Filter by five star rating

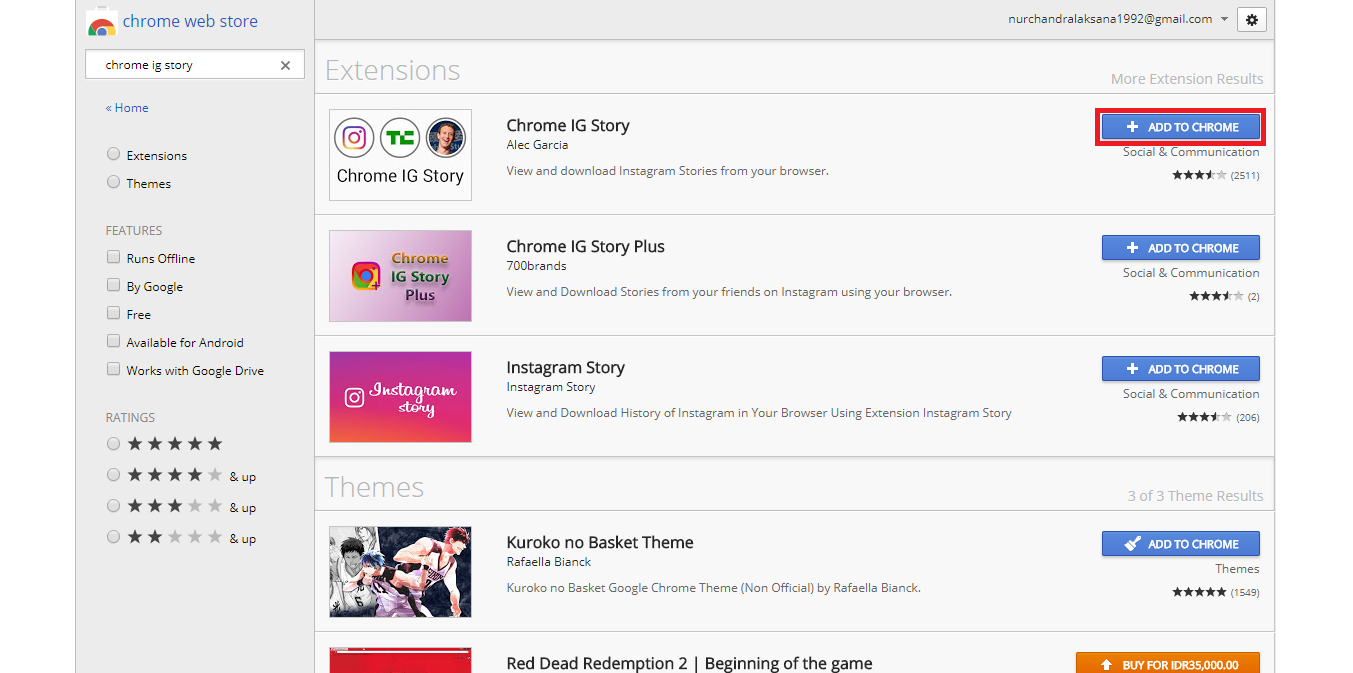click(x=114, y=444)
